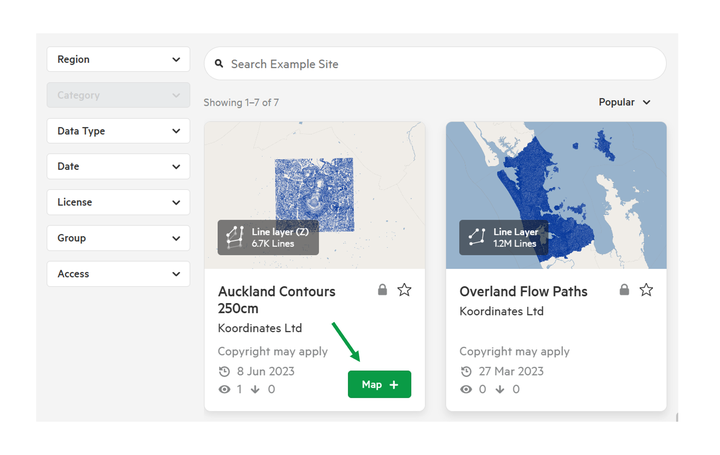The width and height of the screenshot is (720, 455).
Task: Expand the Region filter dropdown
Action: [118, 59]
